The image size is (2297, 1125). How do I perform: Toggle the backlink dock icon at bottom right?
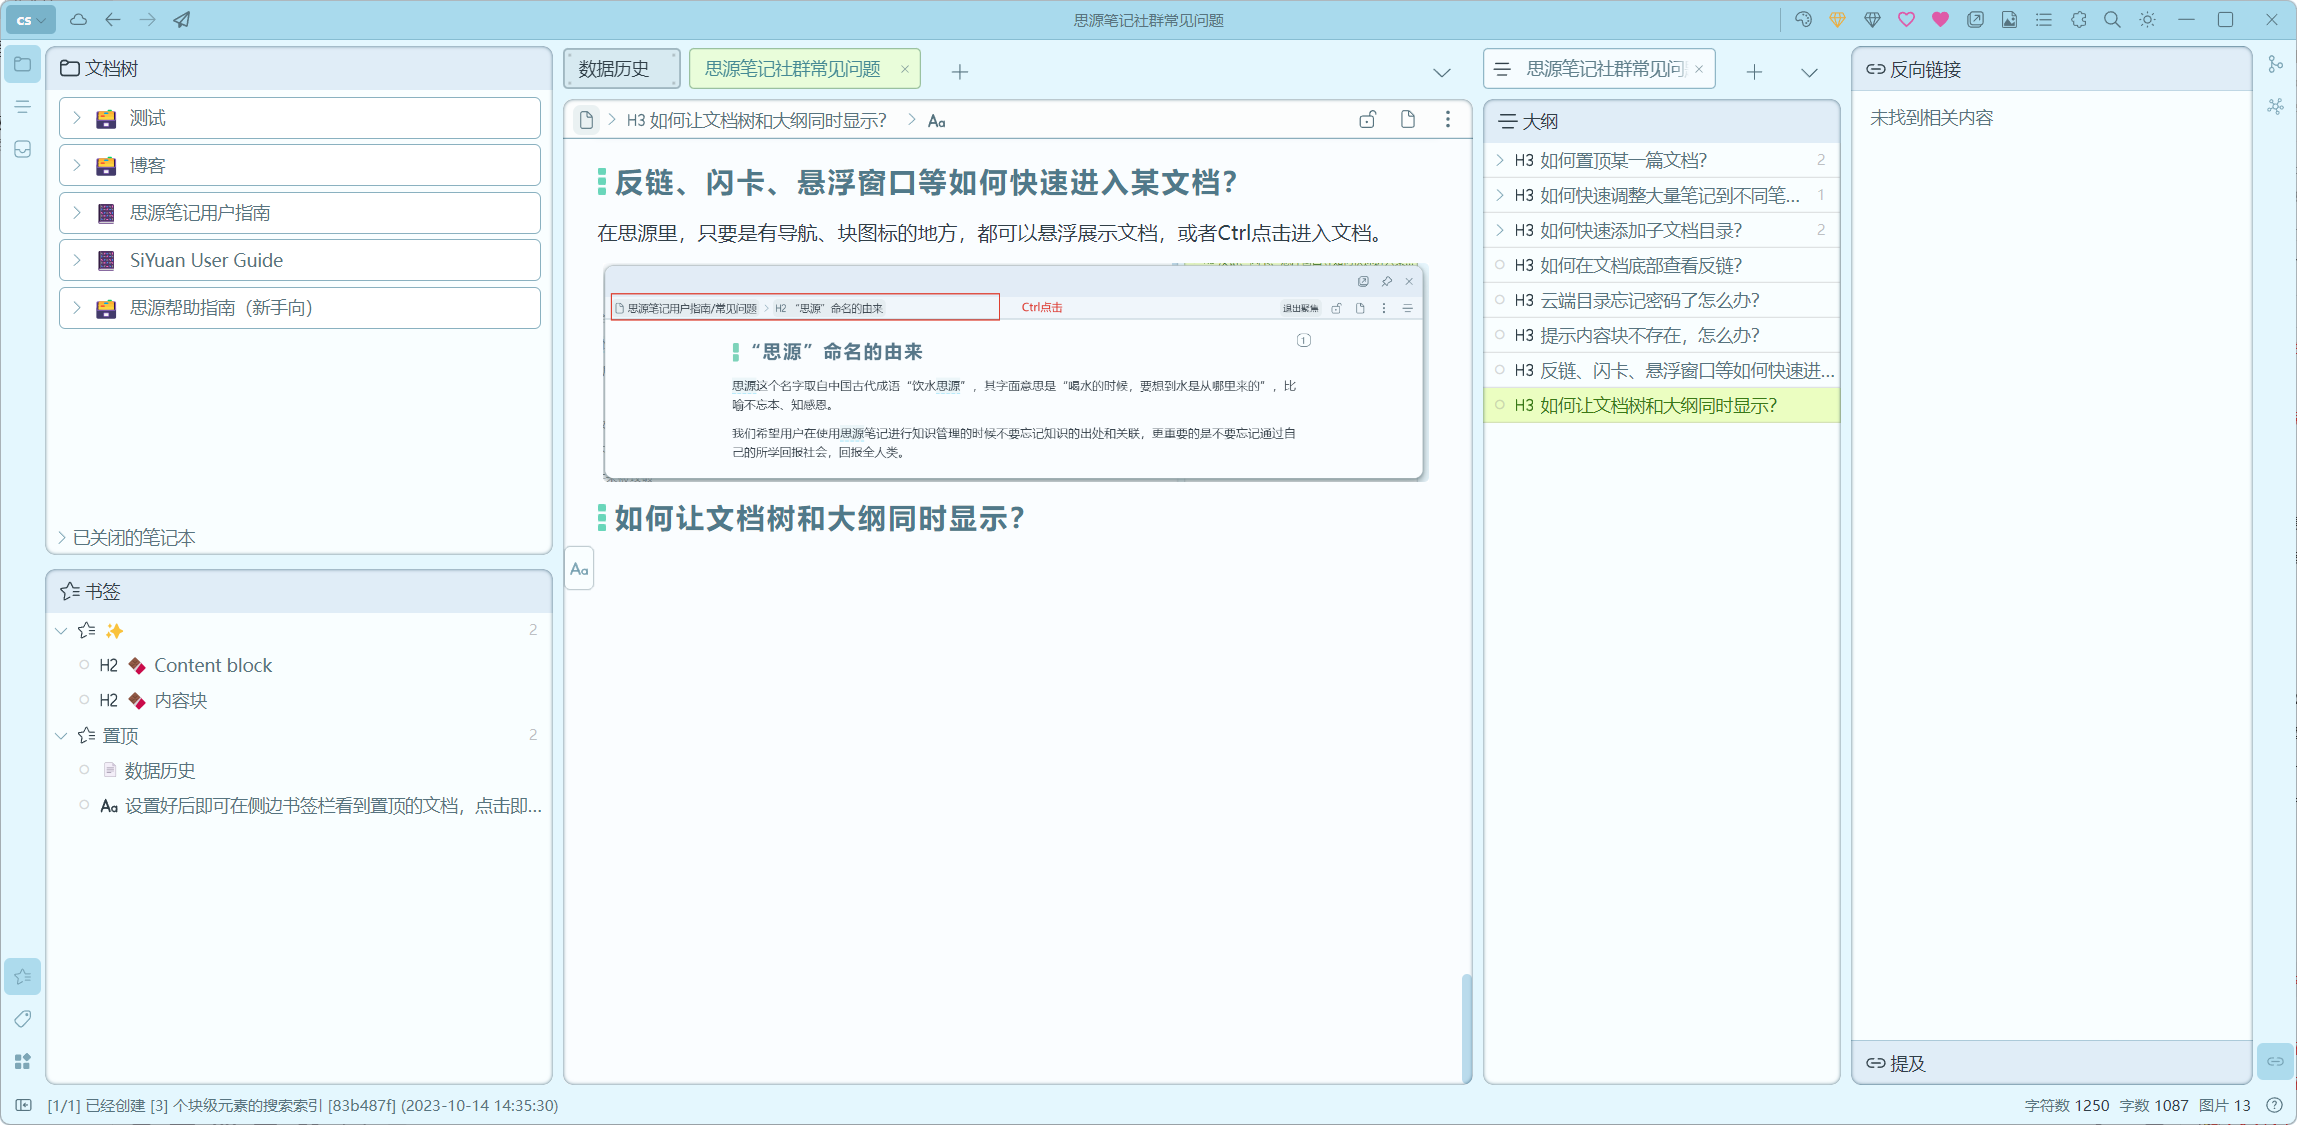pos(2275,1061)
